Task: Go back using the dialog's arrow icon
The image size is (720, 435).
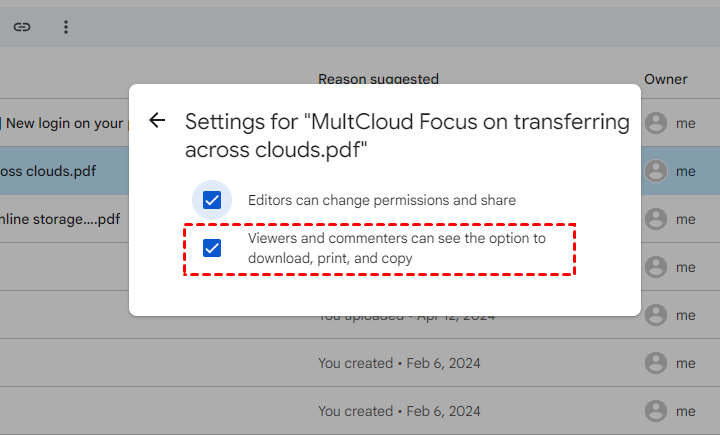Action: [x=157, y=121]
